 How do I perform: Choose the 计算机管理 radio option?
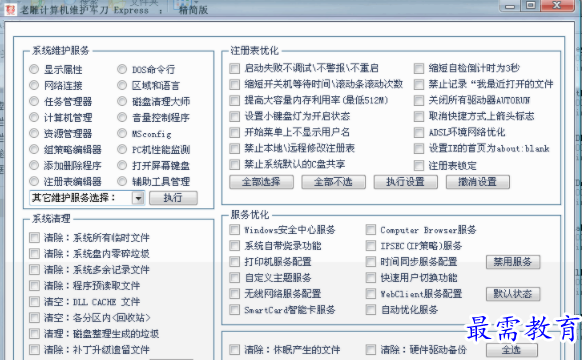coord(34,117)
